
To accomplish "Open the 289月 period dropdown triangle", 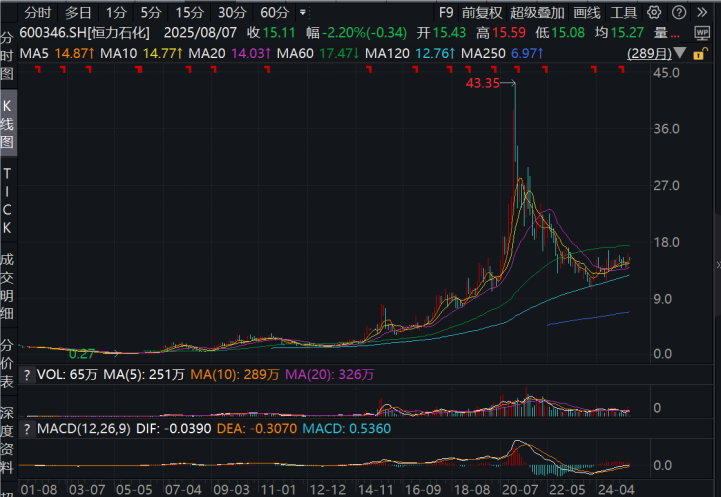I will 680,53.
